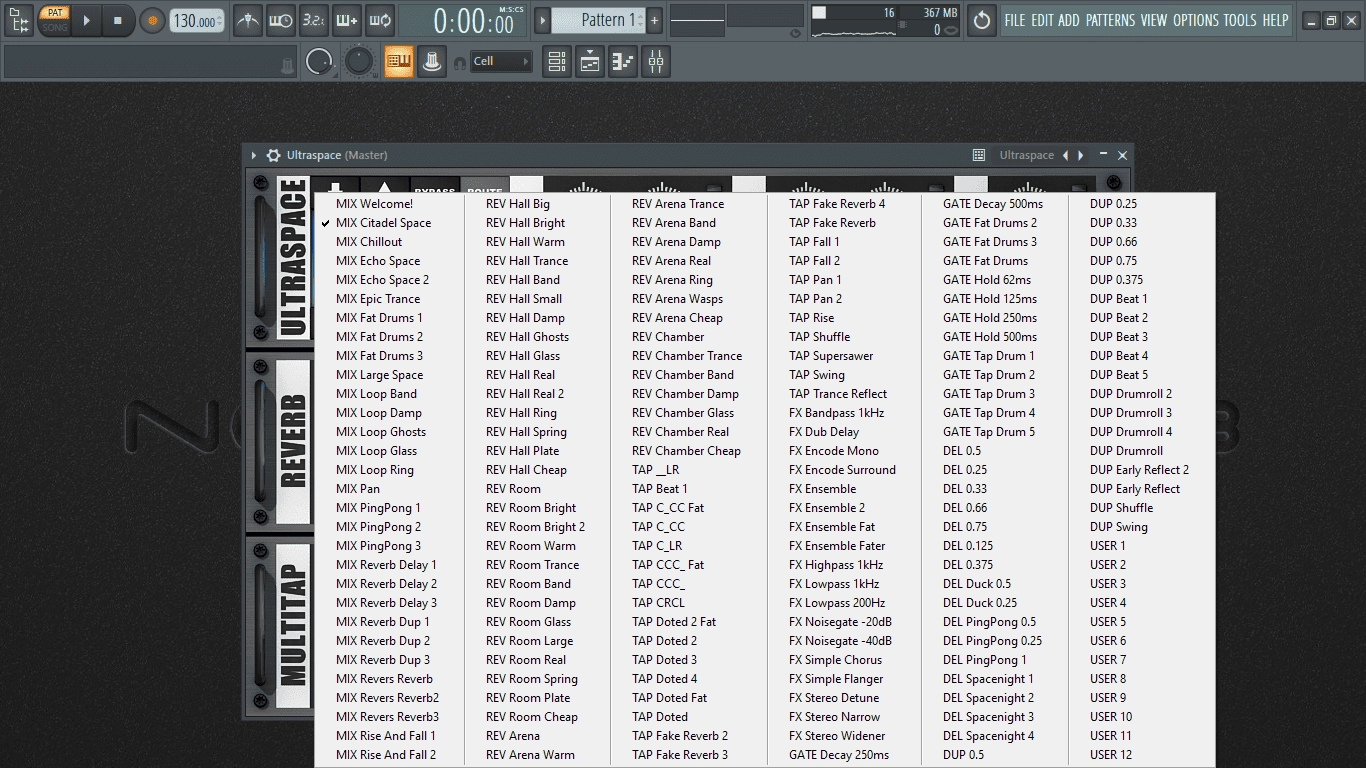The width and height of the screenshot is (1366, 768).
Task: Toggle the metronome icon
Action: click(x=248, y=20)
